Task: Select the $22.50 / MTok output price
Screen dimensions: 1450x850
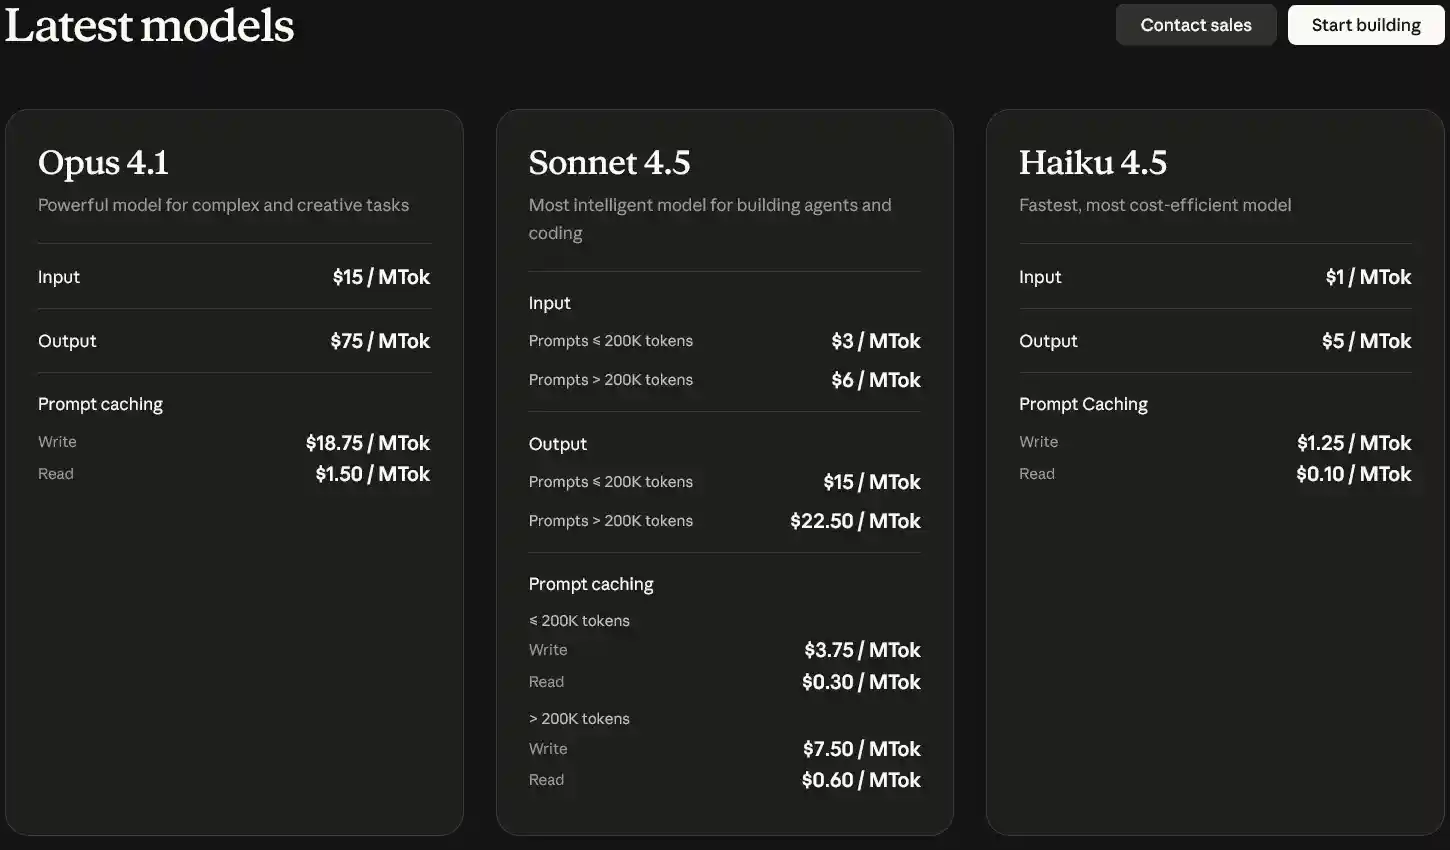Action: [x=855, y=521]
